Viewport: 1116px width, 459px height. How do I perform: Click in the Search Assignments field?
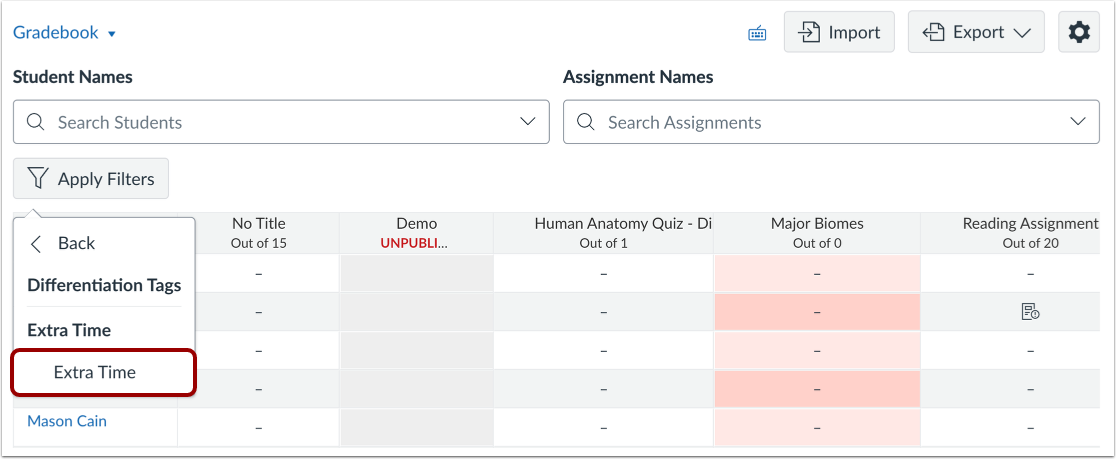[x=820, y=122]
